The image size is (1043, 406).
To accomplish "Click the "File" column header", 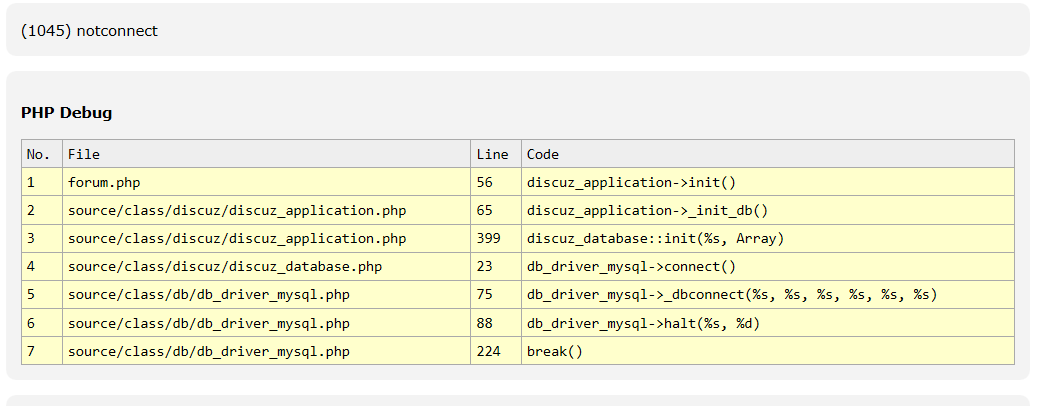I will tap(84, 154).
